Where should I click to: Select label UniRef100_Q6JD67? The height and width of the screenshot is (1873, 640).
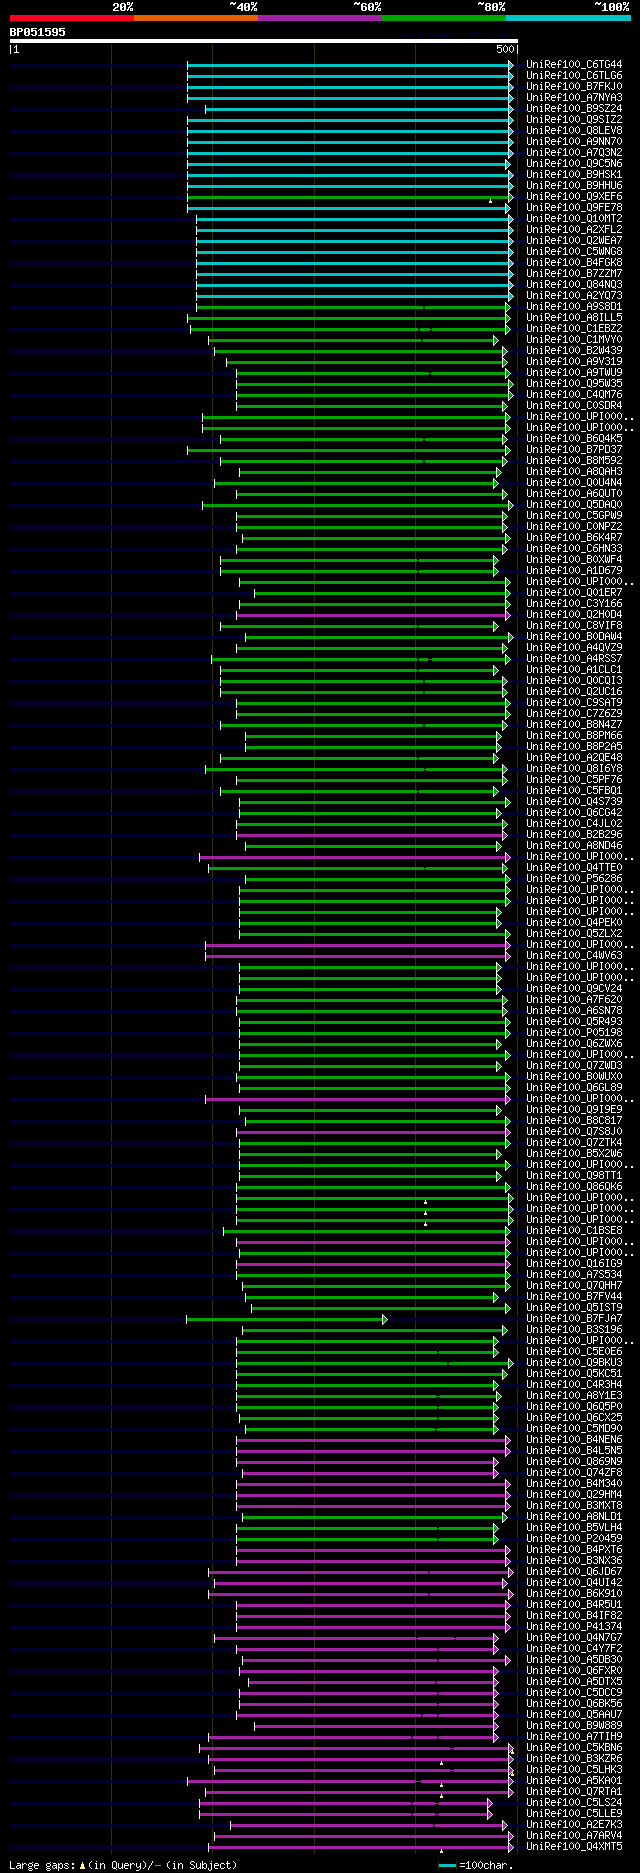tap(574, 1572)
